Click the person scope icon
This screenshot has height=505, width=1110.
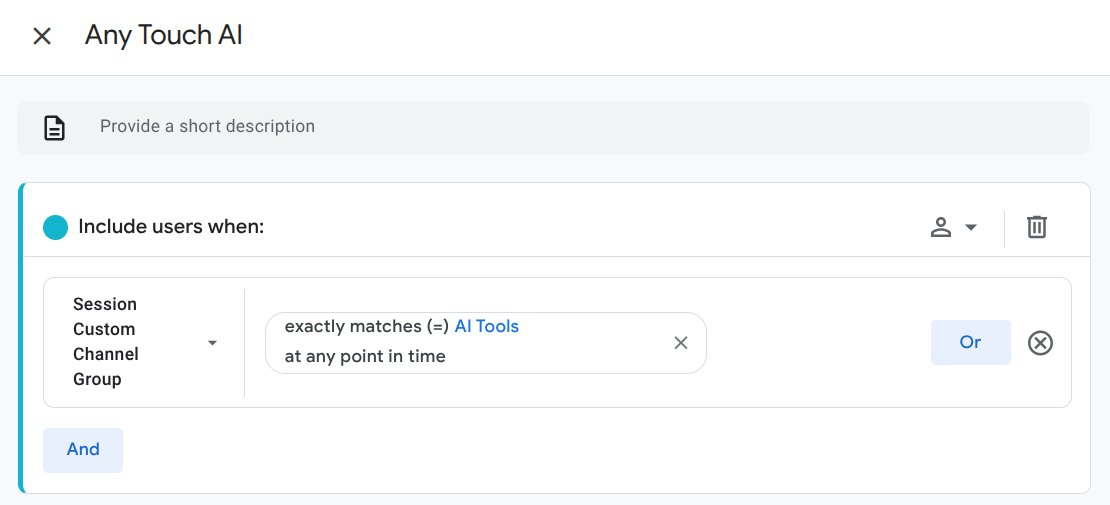(x=940, y=228)
